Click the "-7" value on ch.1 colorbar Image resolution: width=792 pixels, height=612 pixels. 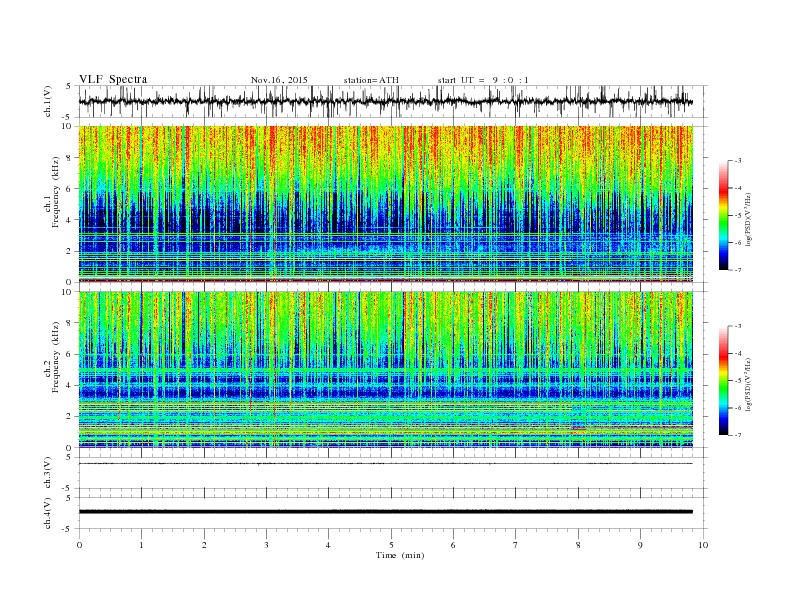(738, 270)
